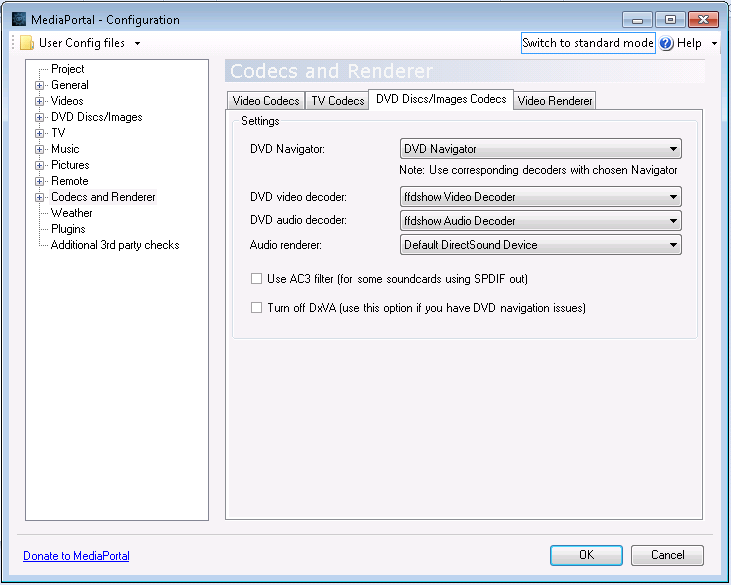
Task: Open the Video Renderer tab
Action: pyautogui.click(x=555, y=101)
